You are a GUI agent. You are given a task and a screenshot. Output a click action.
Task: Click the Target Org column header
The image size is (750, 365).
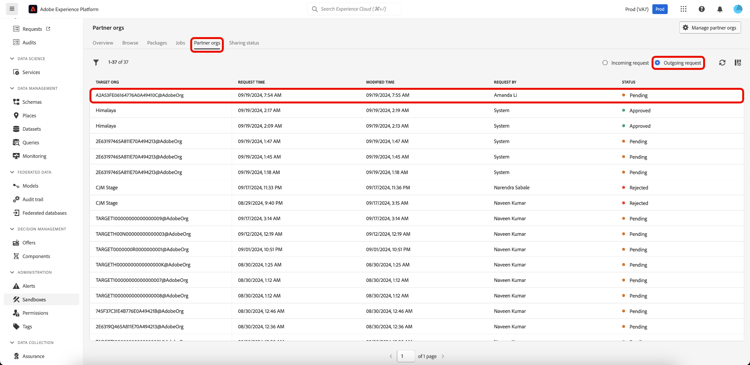pos(107,82)
